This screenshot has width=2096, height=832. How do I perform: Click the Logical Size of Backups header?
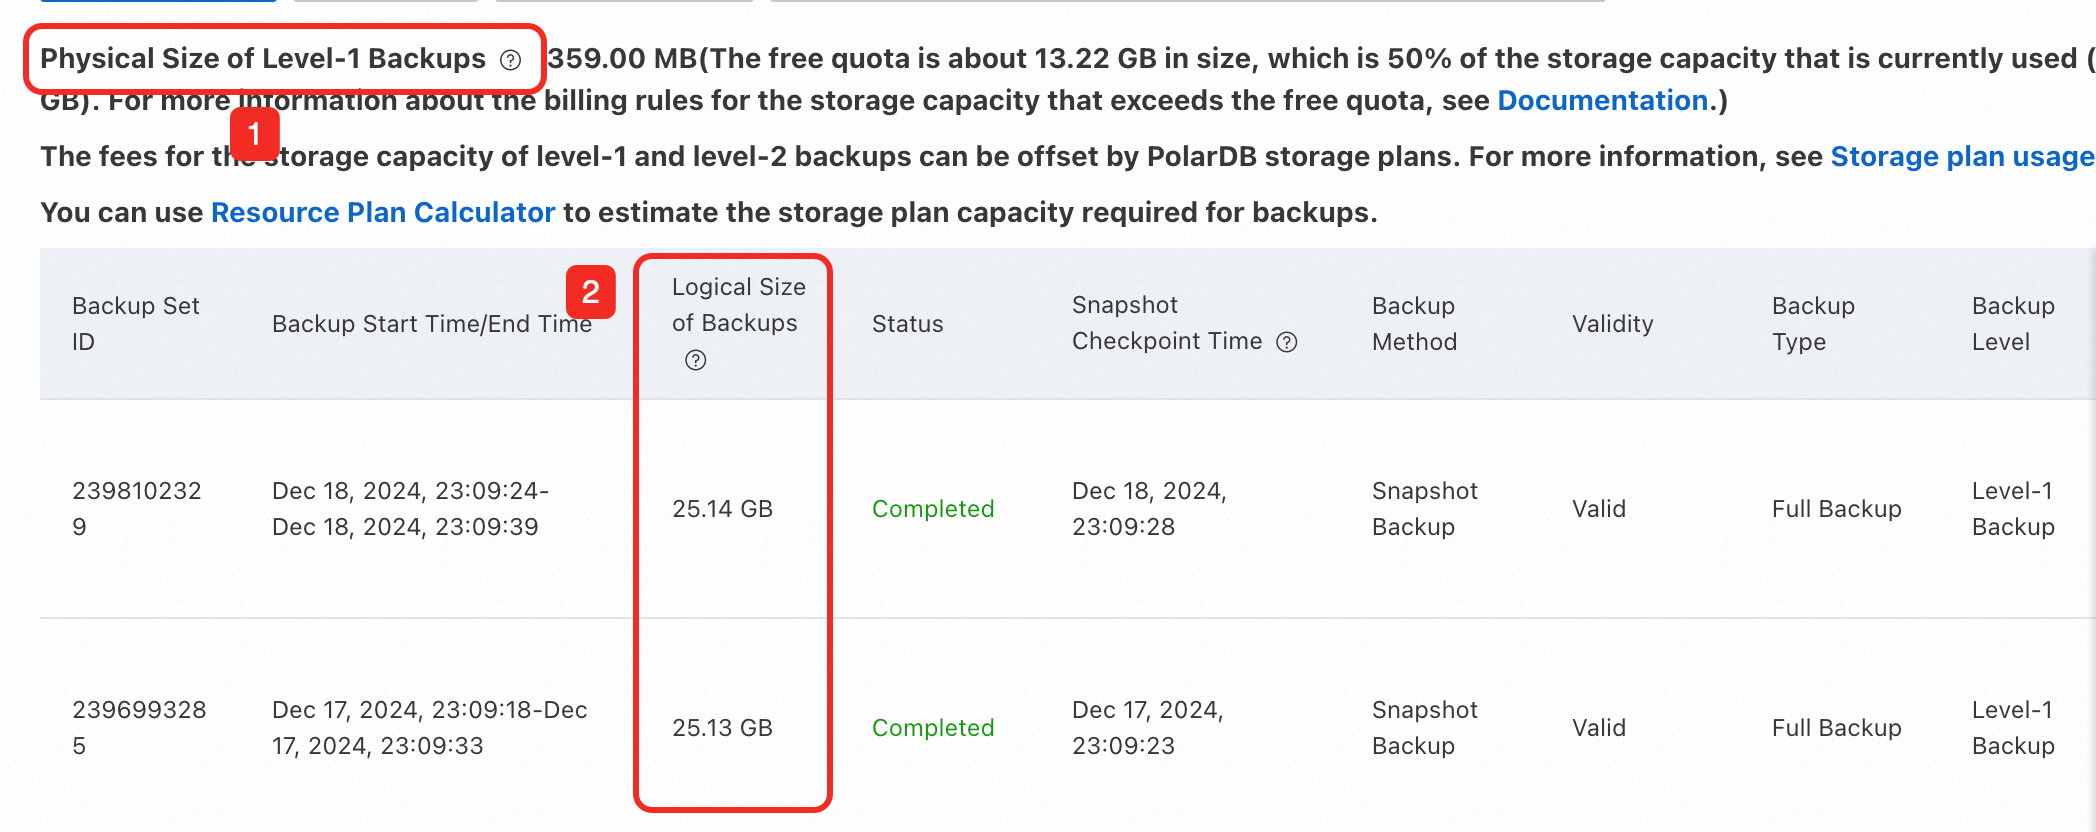[738, 305]
